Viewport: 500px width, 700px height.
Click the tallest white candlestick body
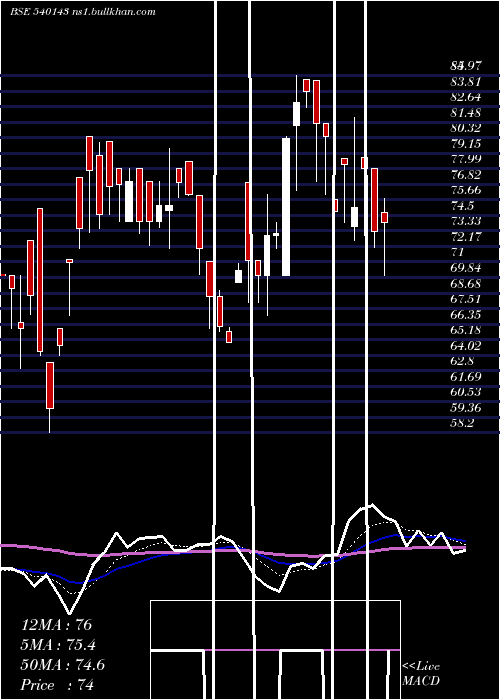click(286, 207)
